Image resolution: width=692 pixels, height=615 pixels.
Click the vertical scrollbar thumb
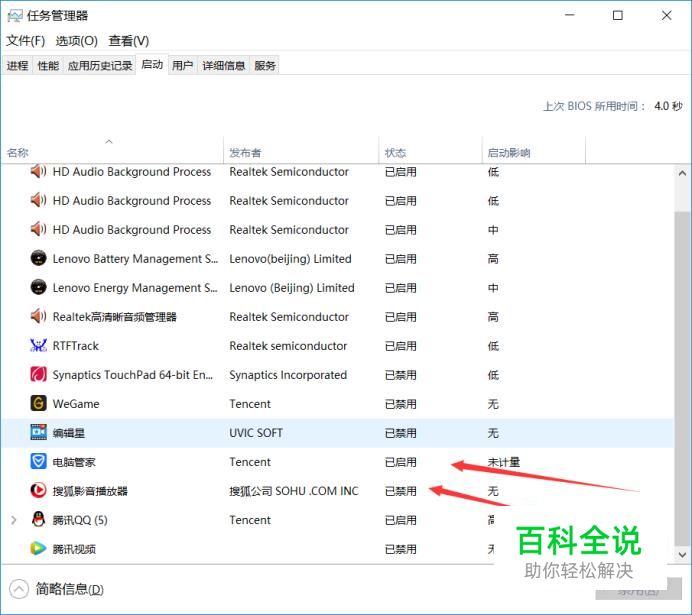tap(682, 379)
